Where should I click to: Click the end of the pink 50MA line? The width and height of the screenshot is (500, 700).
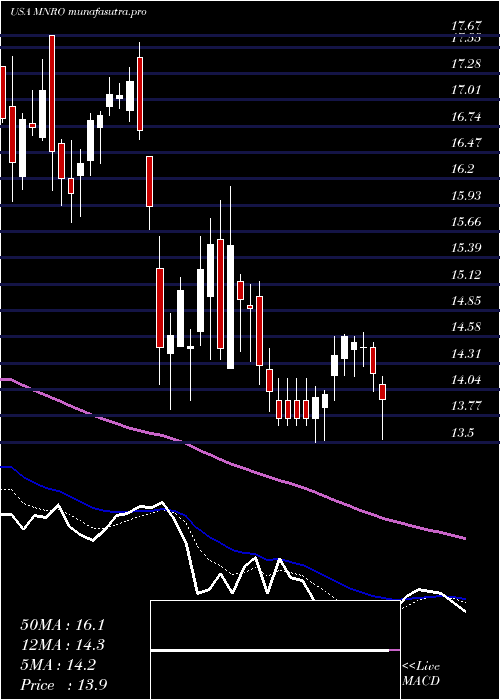coord(465,538)
